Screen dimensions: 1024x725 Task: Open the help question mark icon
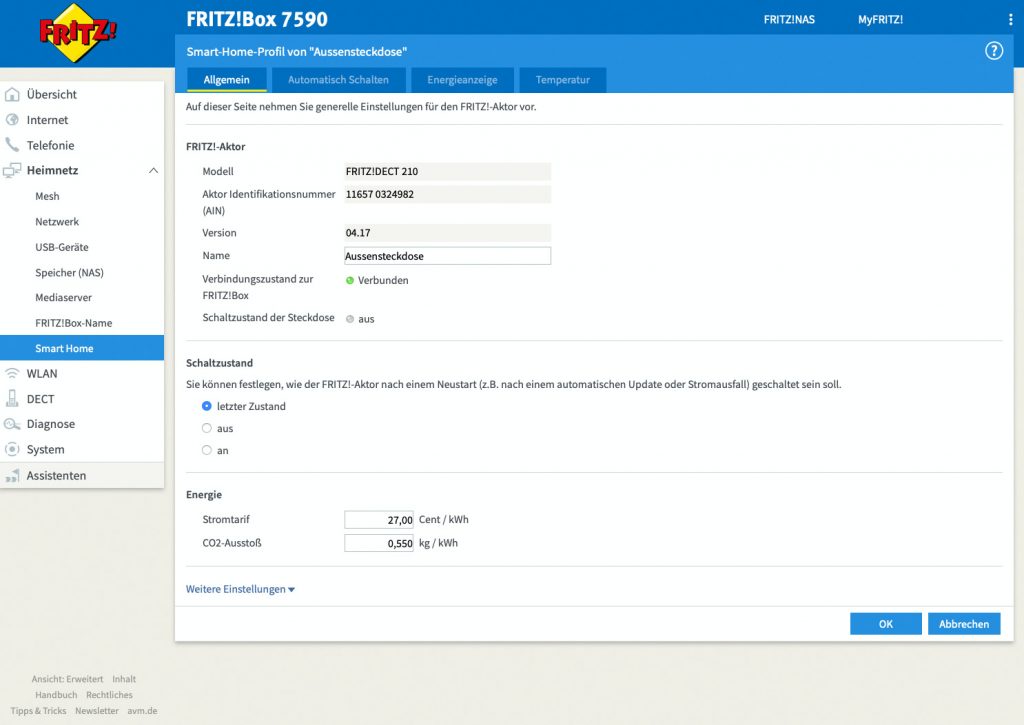tap(993, 51)
